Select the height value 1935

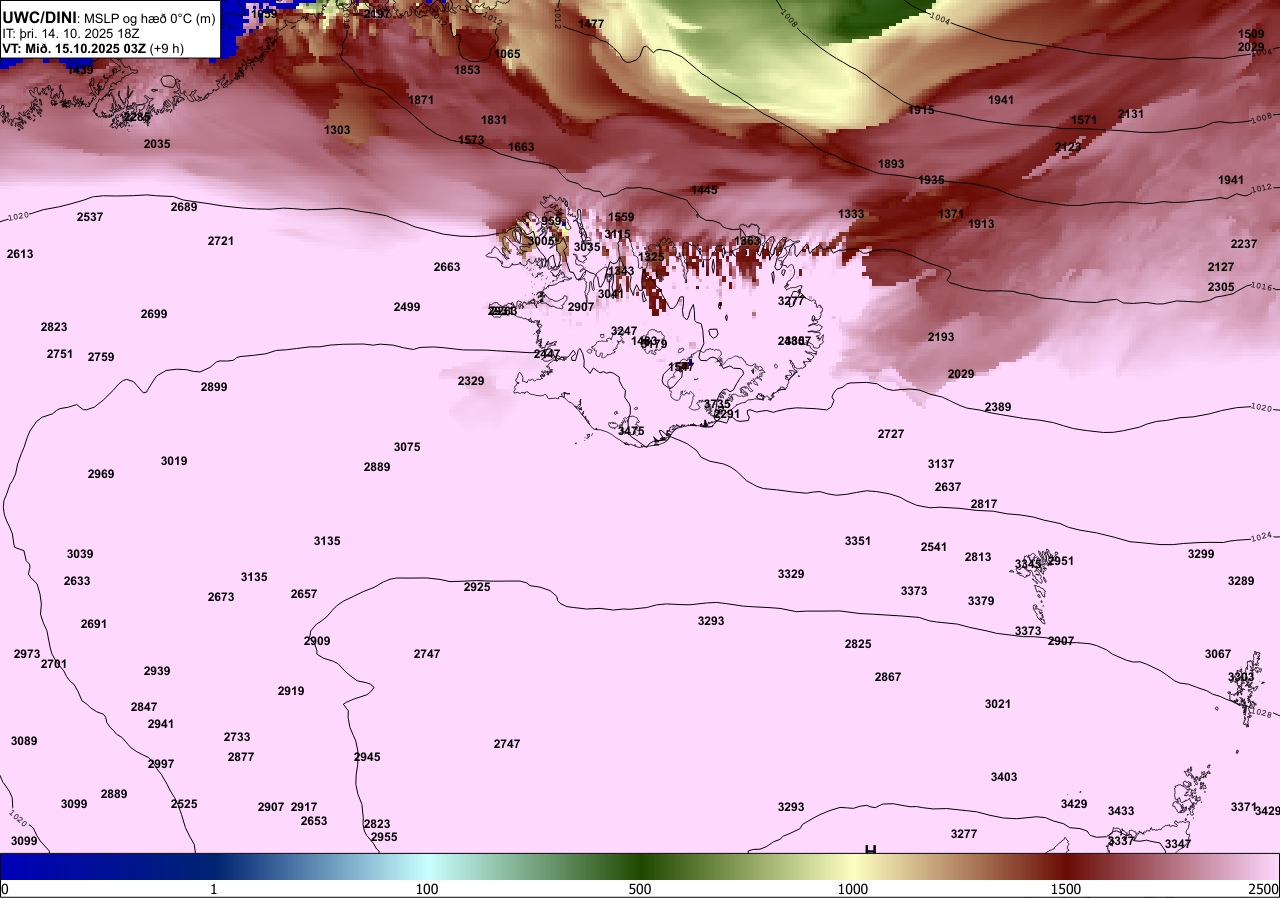[x=931, y=180]
